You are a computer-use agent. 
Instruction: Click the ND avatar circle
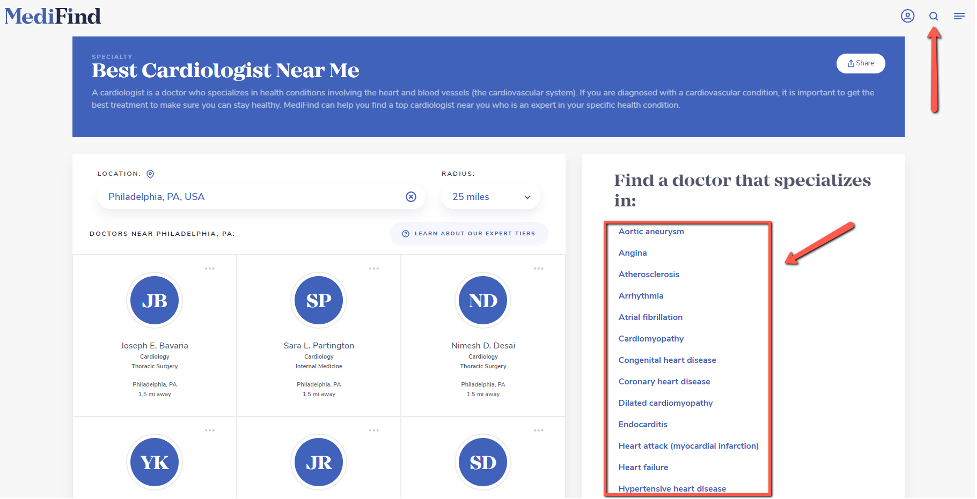coord(483,300)
